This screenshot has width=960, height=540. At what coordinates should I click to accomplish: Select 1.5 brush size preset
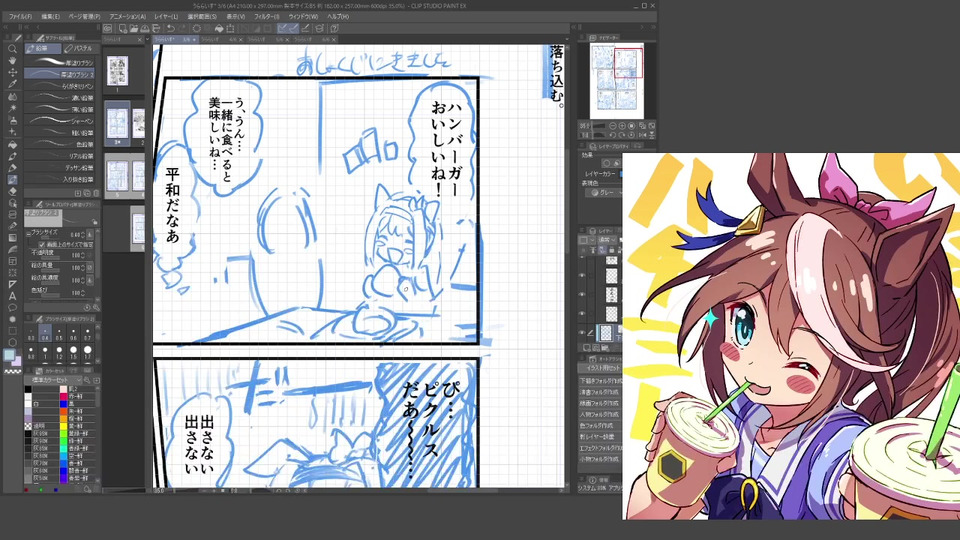tap(73, 353)
